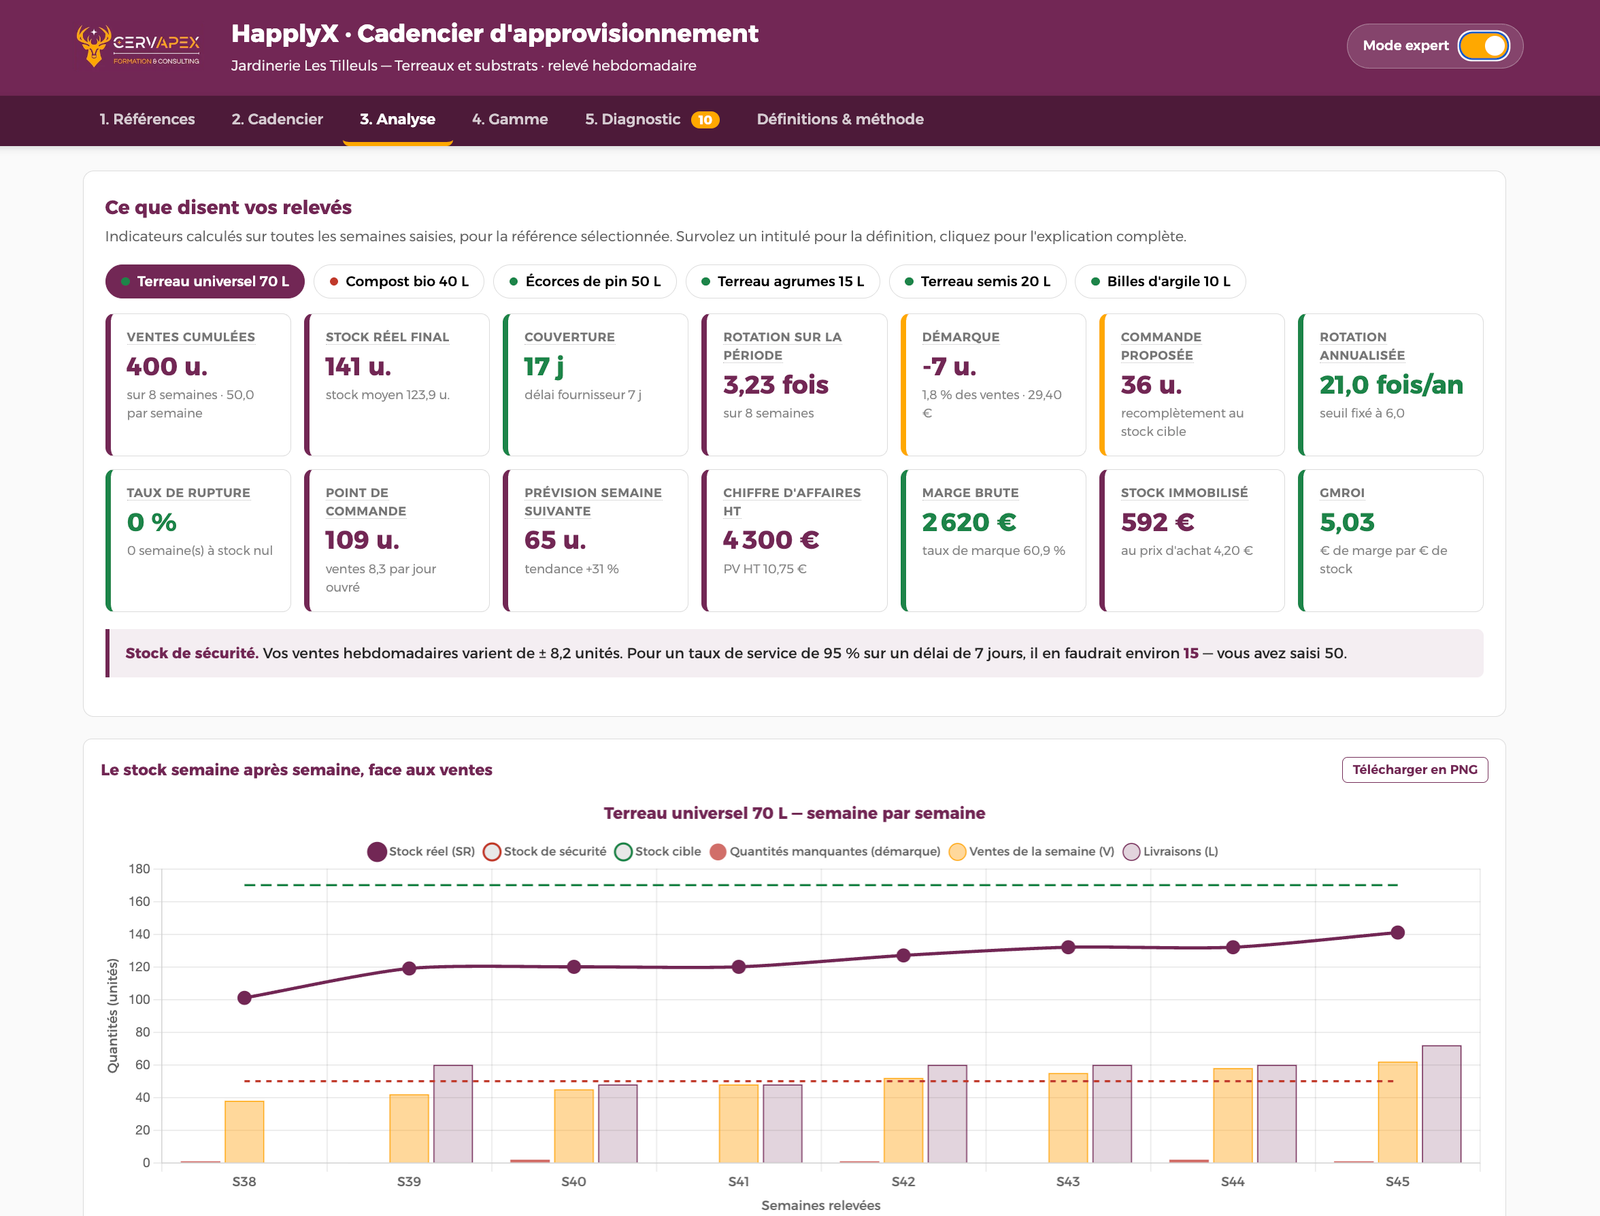Viewport: 1600px width, 1216px height.
Task: Toggle the Mode expert switch
Action: pyautogui.click(x=1483, y=46)
